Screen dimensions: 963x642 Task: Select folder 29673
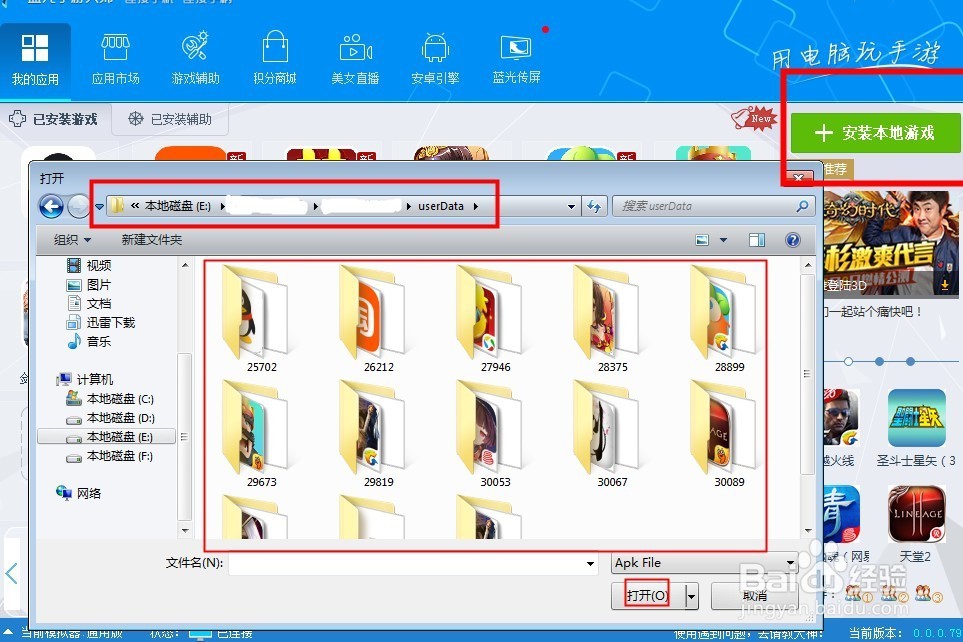pos(261,434)
